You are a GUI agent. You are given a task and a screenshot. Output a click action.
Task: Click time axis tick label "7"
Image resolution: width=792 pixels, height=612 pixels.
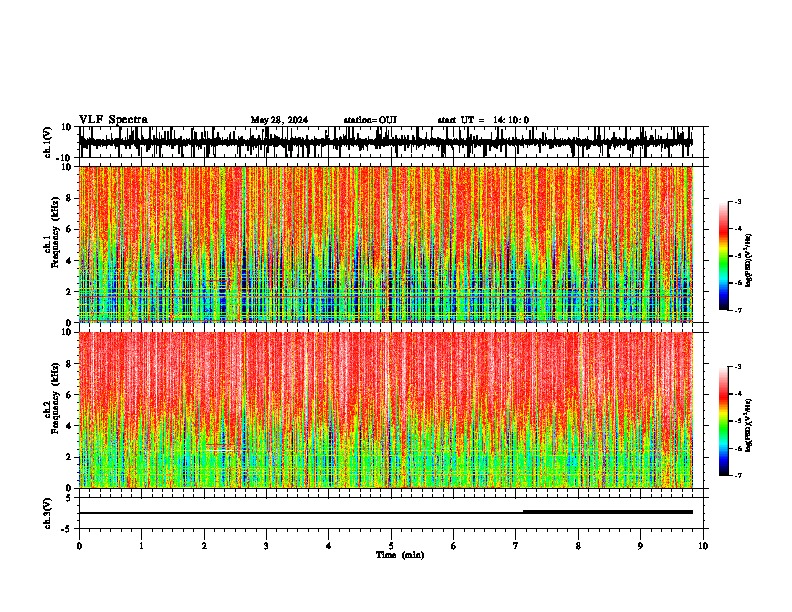(516, 546)
